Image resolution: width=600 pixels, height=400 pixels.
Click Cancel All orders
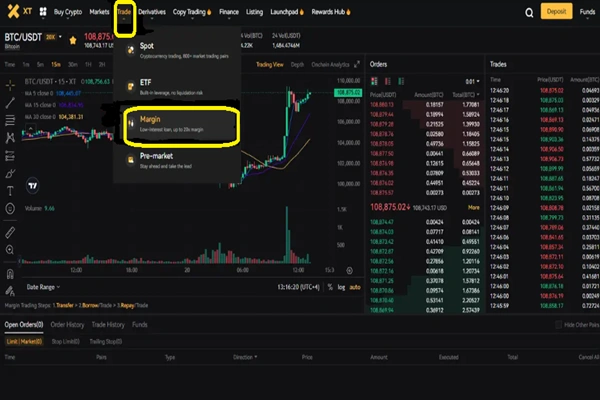(x=589, y=357)
